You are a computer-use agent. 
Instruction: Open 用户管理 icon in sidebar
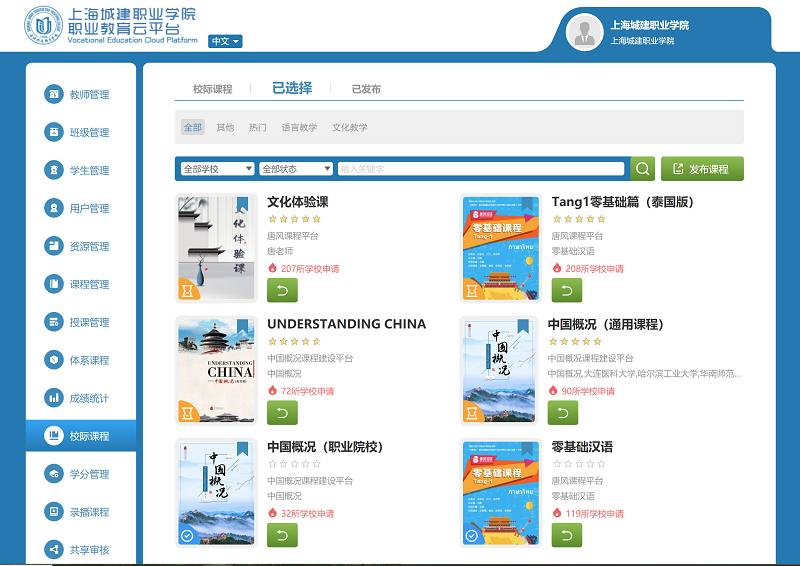[54, 208]
